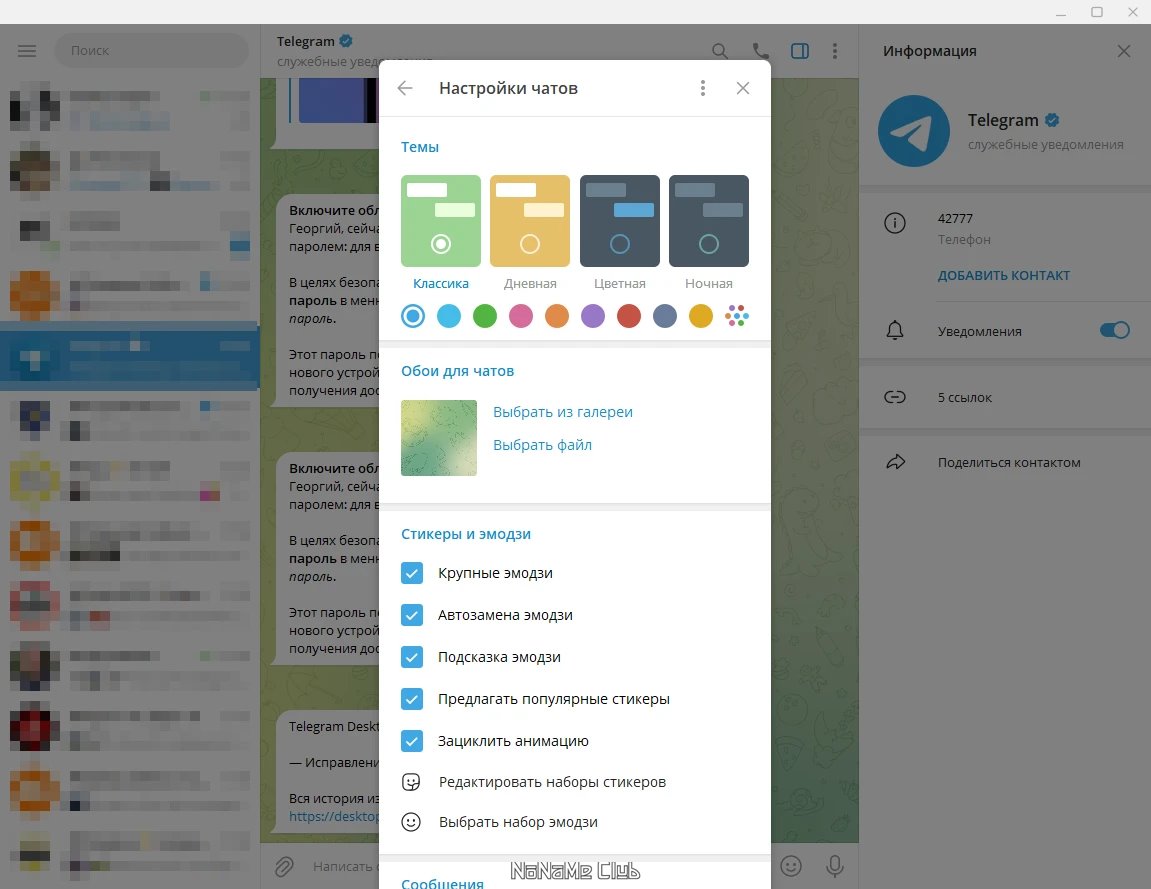Select the Ночная theme radio button

click(708, 242)
